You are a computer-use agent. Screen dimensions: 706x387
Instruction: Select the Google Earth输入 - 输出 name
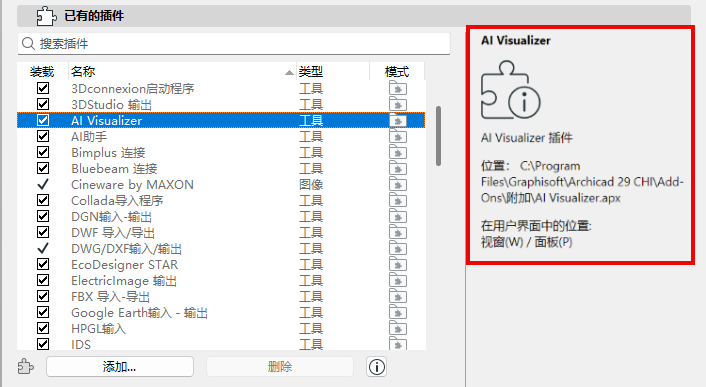point(139,312)
